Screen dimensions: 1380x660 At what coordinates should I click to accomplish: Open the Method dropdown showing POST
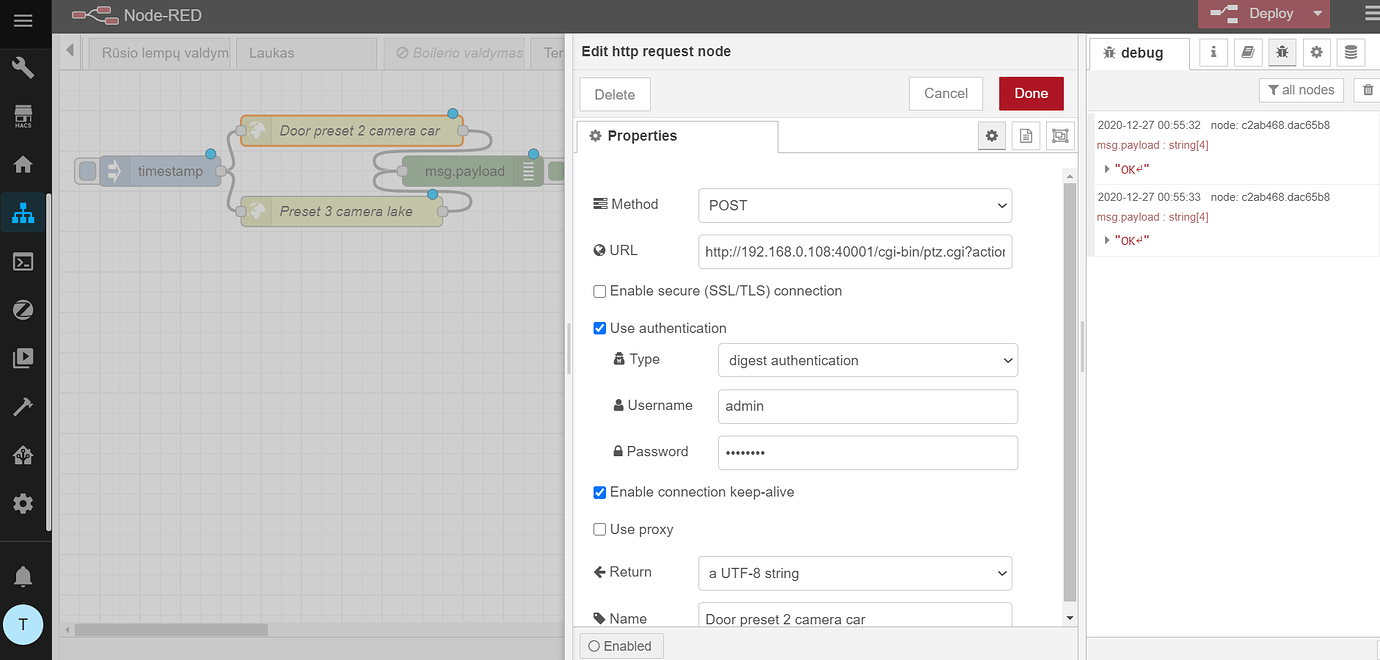point(855,205)
